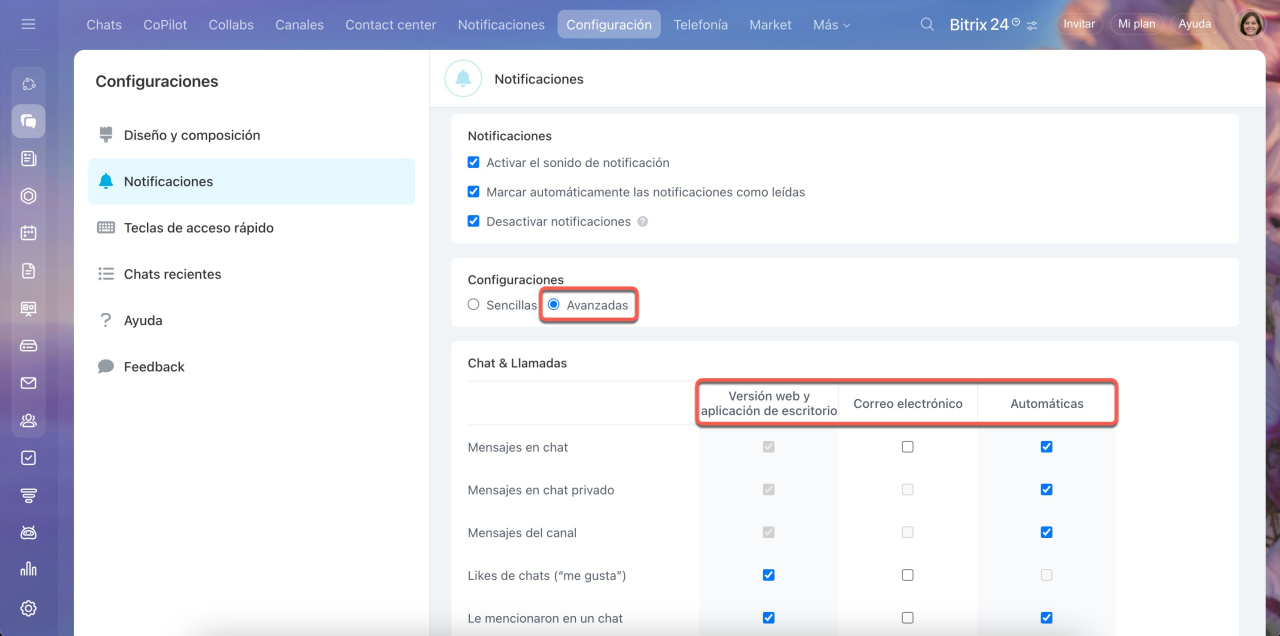Switch to the Canales tab
Screen dimensions: 1280x636
tap(300, 25)
